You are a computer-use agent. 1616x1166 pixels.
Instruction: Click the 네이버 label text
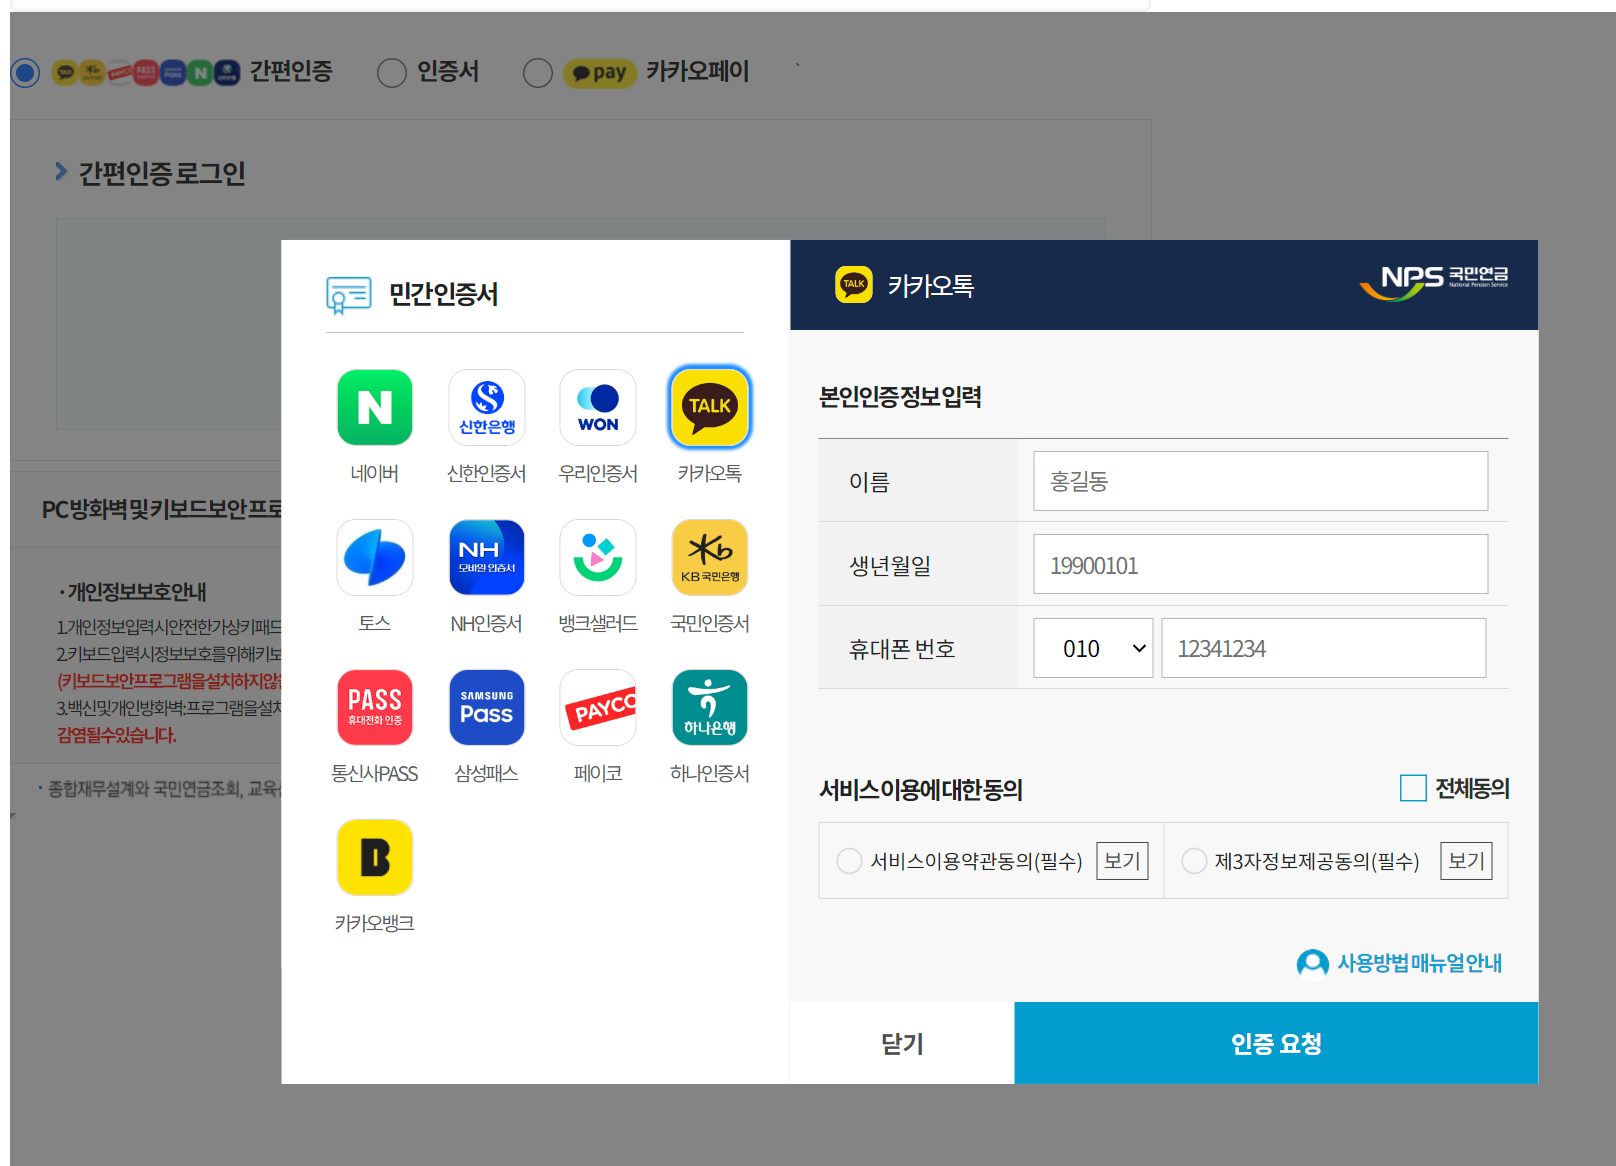[x=375, y=473]
